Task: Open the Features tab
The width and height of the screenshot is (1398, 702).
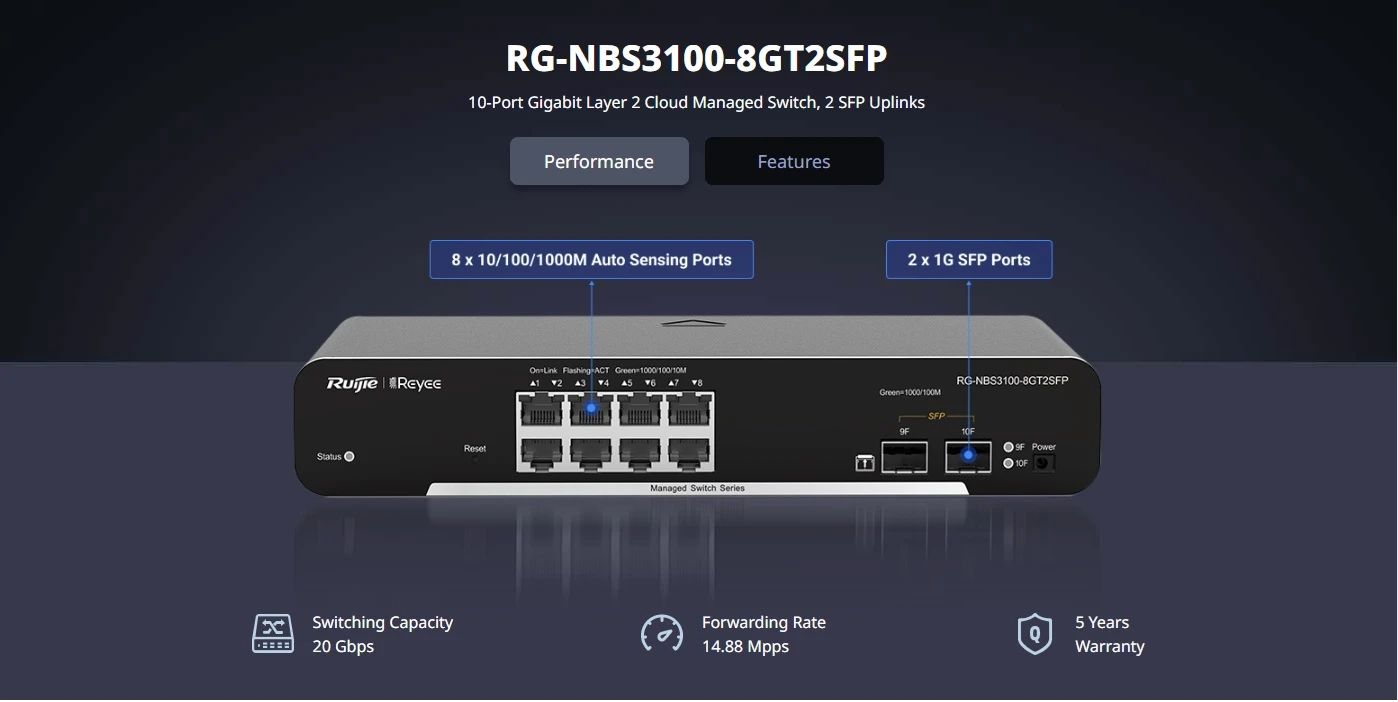Action: tap(793, 161)
